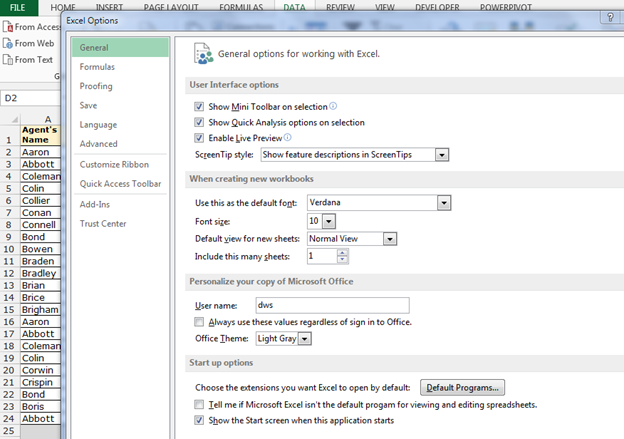Select the cell containing Braden
624x439 pixels.
click(41, 261)
